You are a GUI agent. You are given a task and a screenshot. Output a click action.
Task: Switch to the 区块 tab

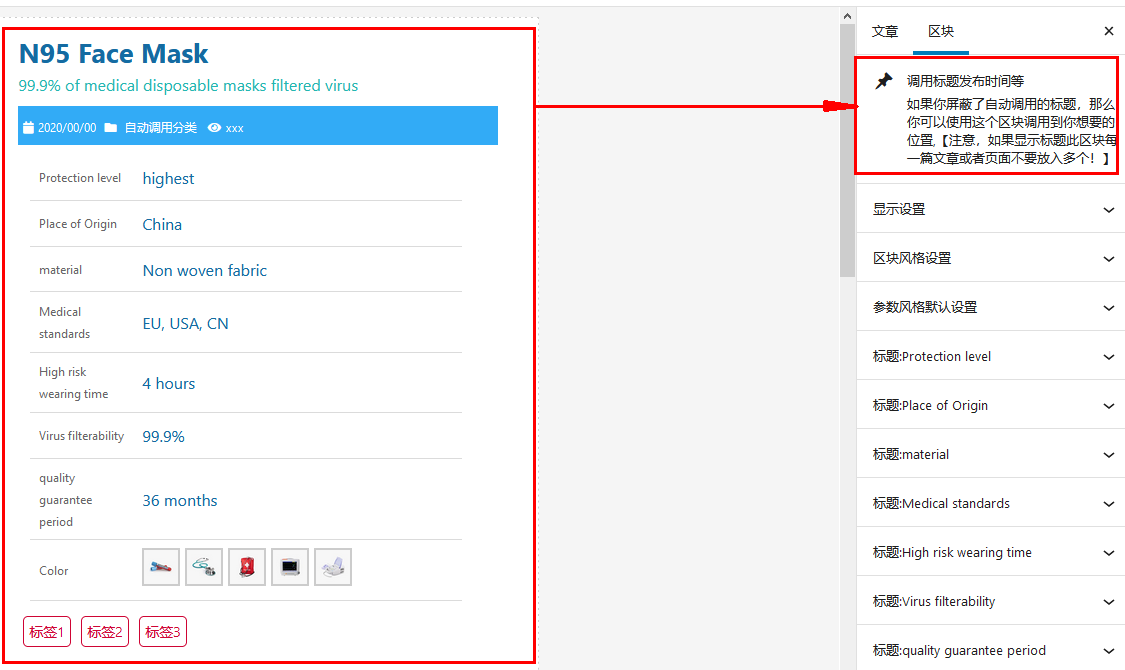(941, 32)
